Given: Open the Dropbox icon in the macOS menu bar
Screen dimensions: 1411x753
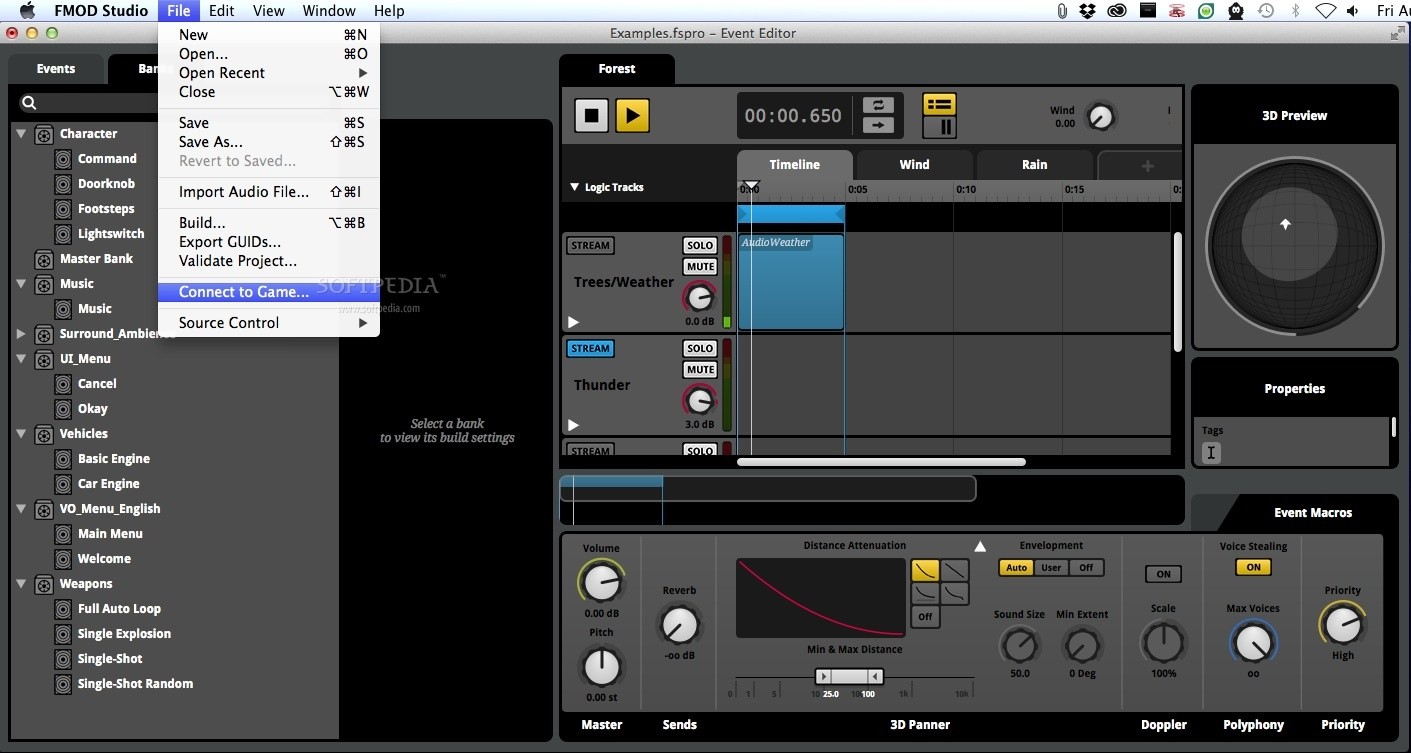Looking at the screenshot, I should point(1088,11).
